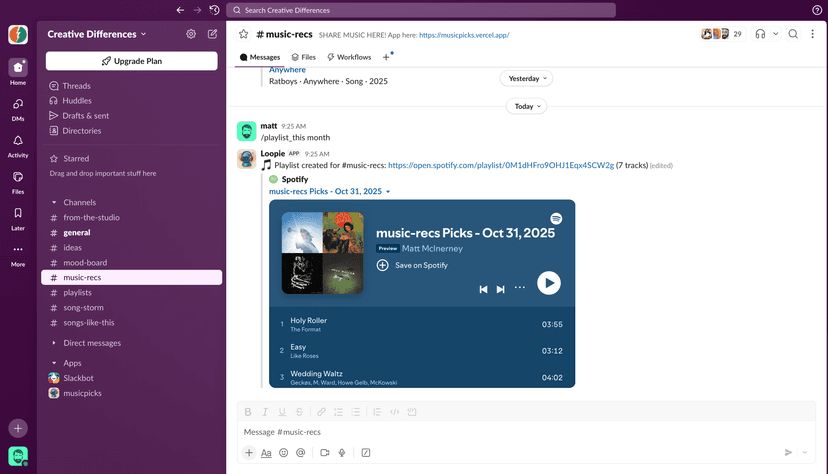The width and height of the screenshot is (828, 474).
Task: Switch to the Workflows tab
Action: pyautogui.click(x=349, y=57)
